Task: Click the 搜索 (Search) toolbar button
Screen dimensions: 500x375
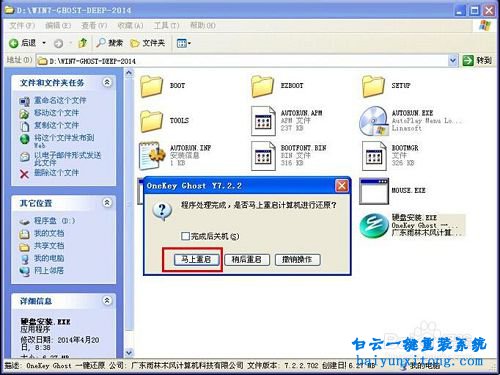Action: pos(110,43)
